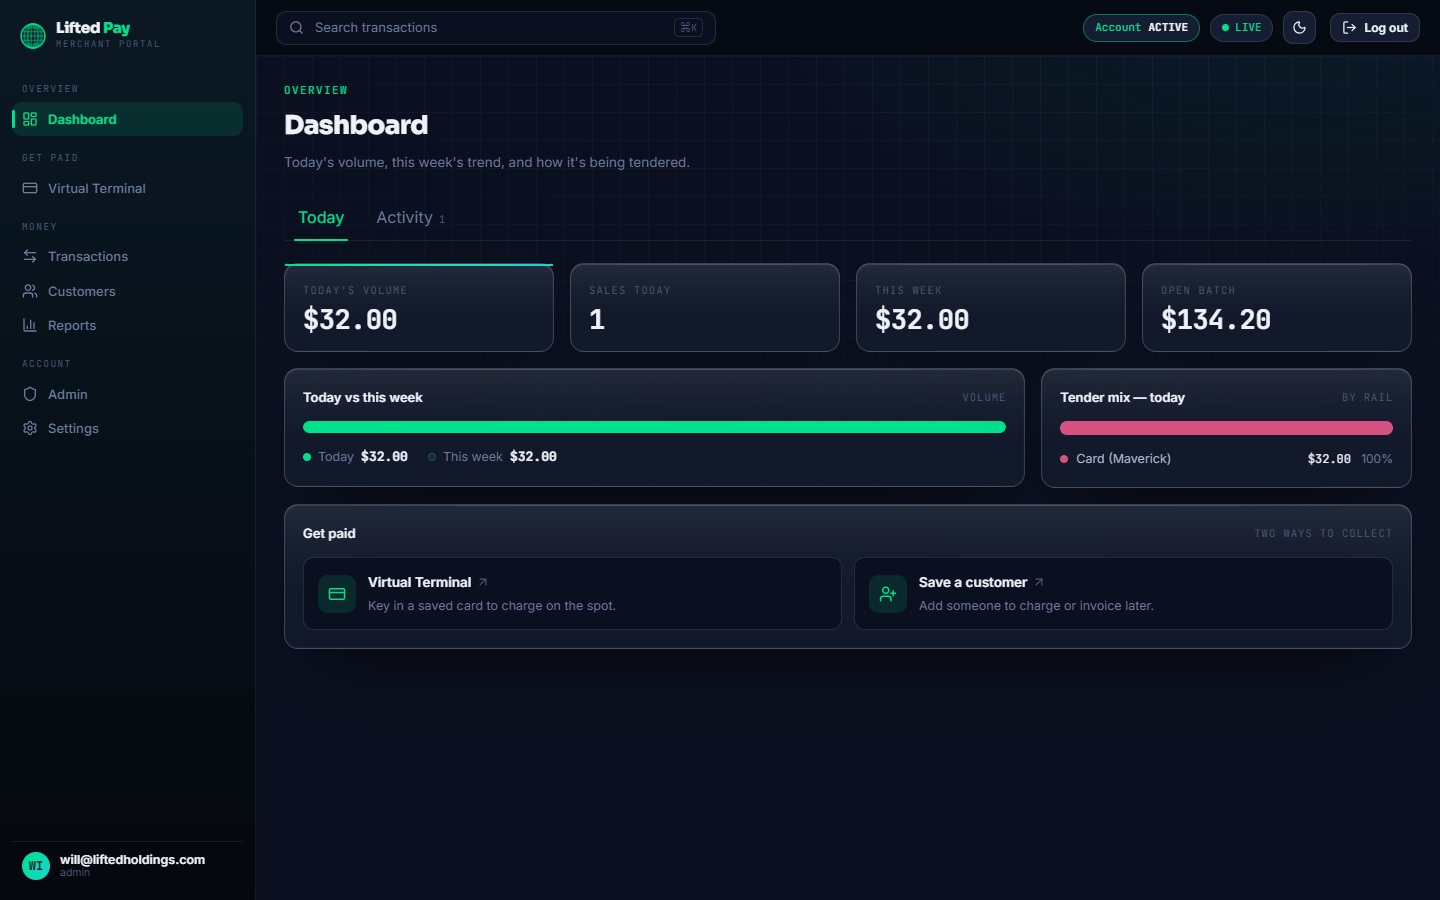Open Settings in the sidebar

tap(128, 428)
